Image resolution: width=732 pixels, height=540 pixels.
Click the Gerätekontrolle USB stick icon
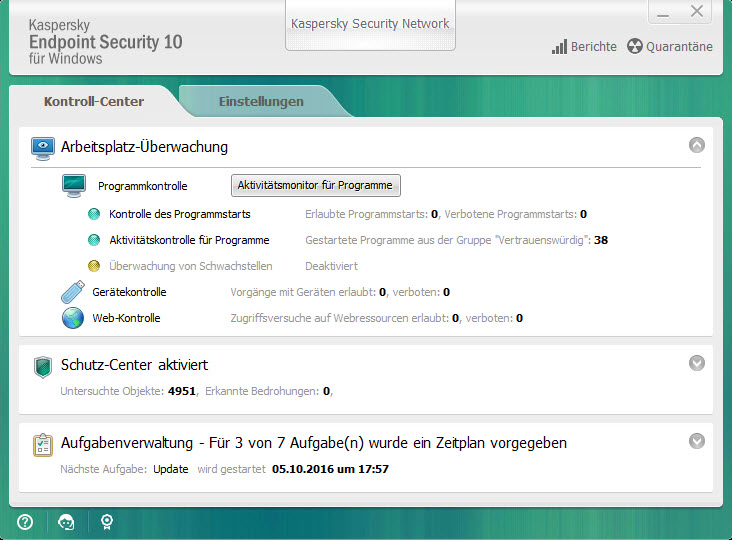pos(73,292)
